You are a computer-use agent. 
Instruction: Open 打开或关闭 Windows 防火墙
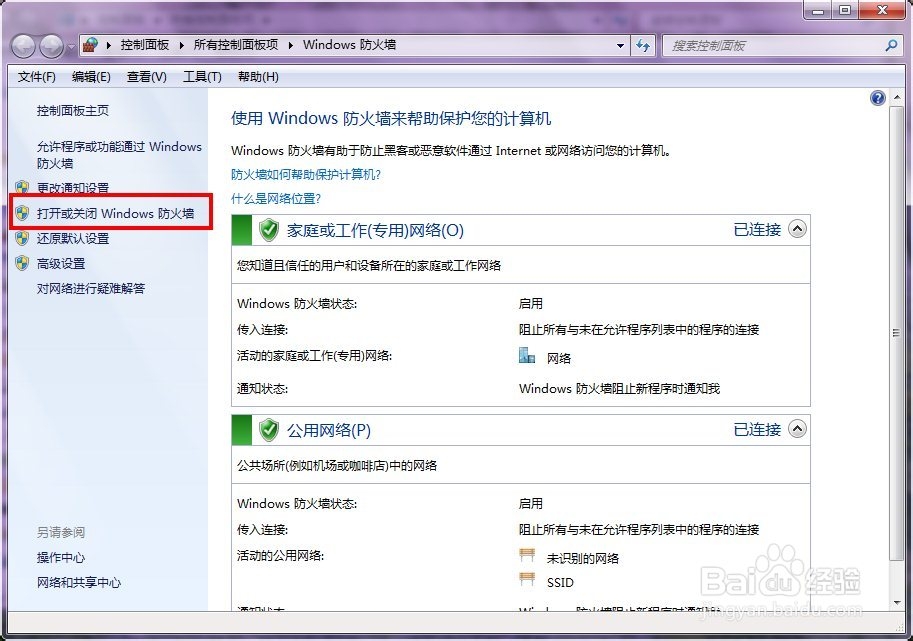tap(115, 213)
